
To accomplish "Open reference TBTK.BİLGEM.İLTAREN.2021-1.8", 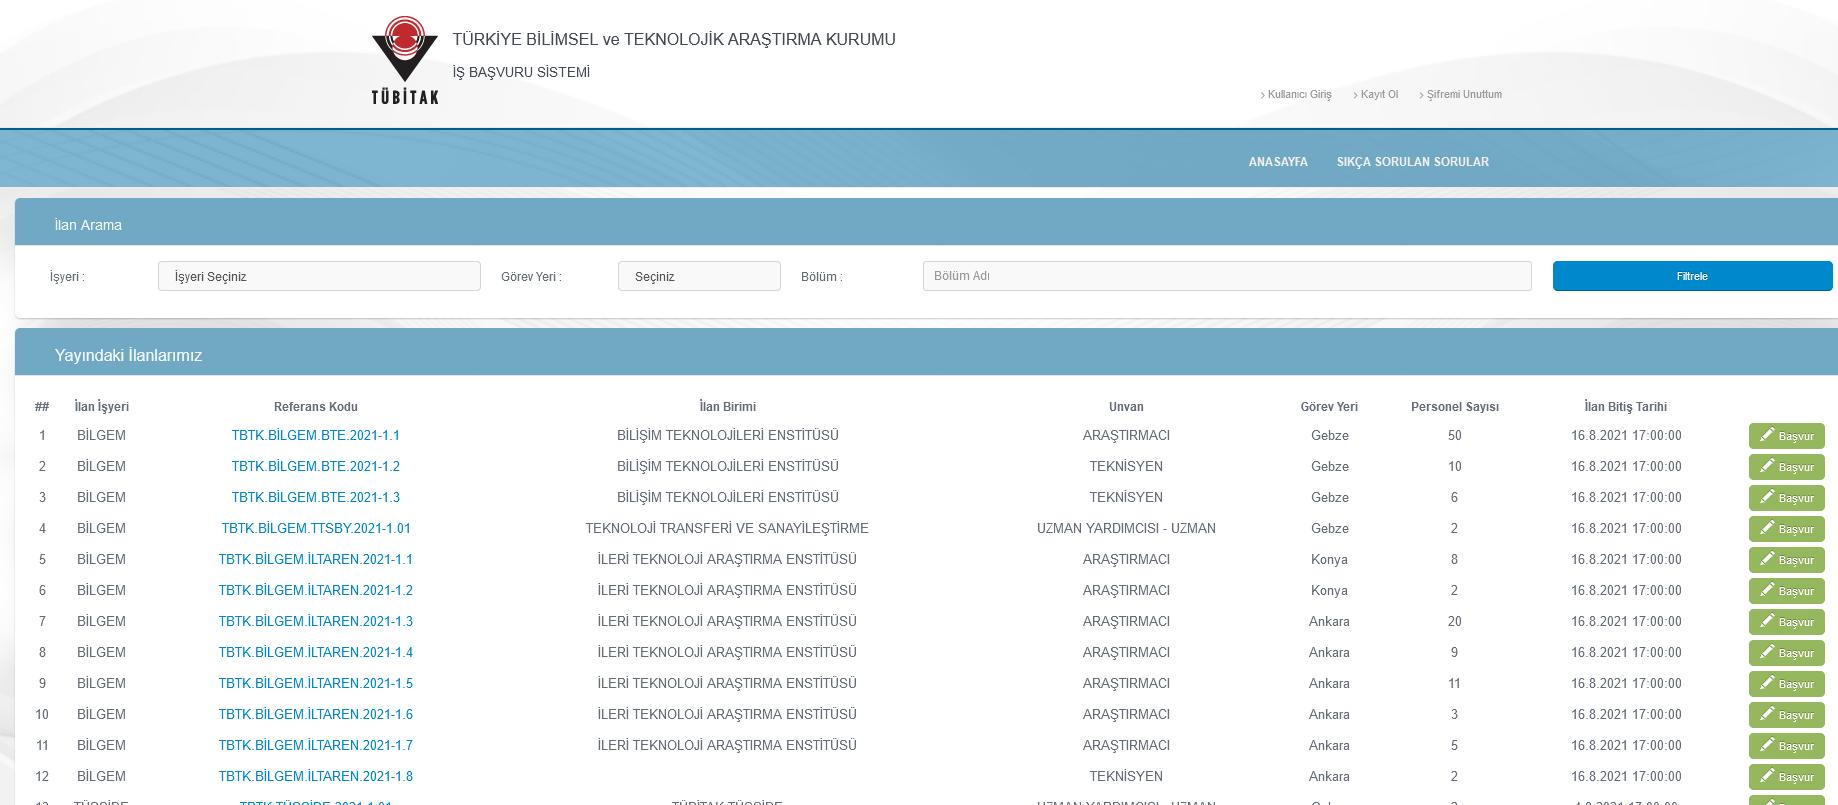I will tap(316, 776).
